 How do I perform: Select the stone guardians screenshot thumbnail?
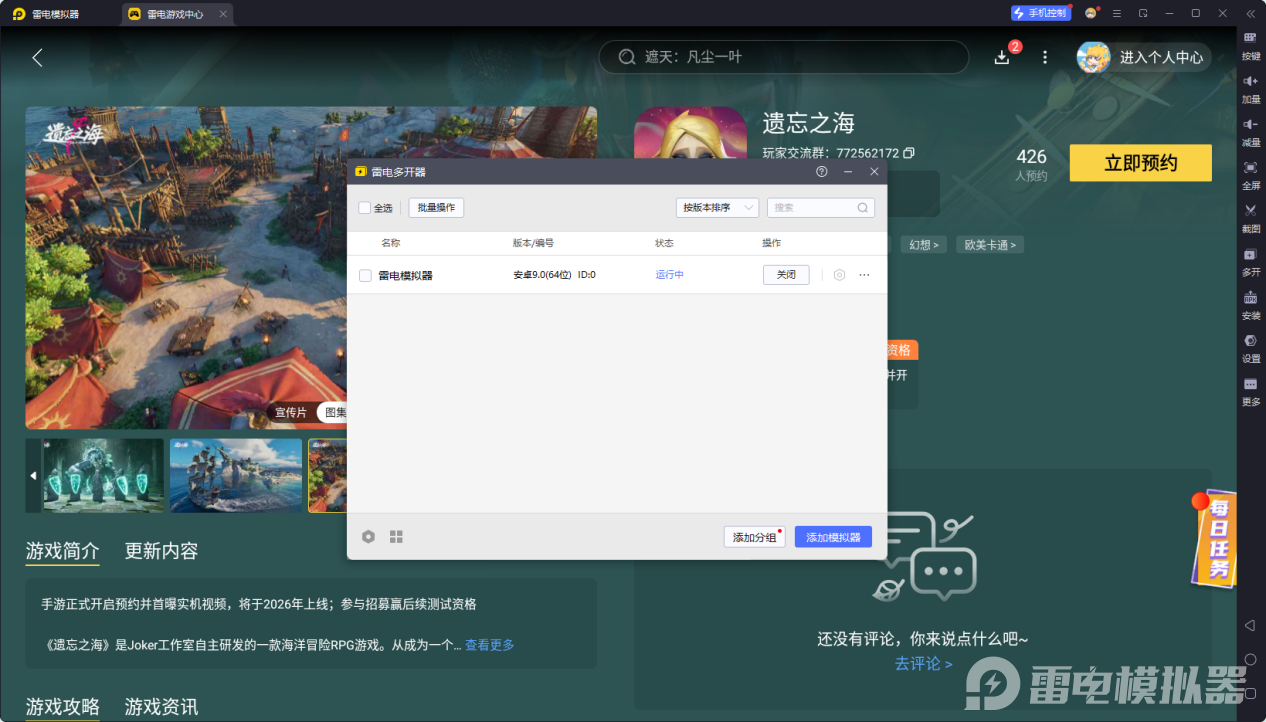pyautogui.click(x=103, y=476)
